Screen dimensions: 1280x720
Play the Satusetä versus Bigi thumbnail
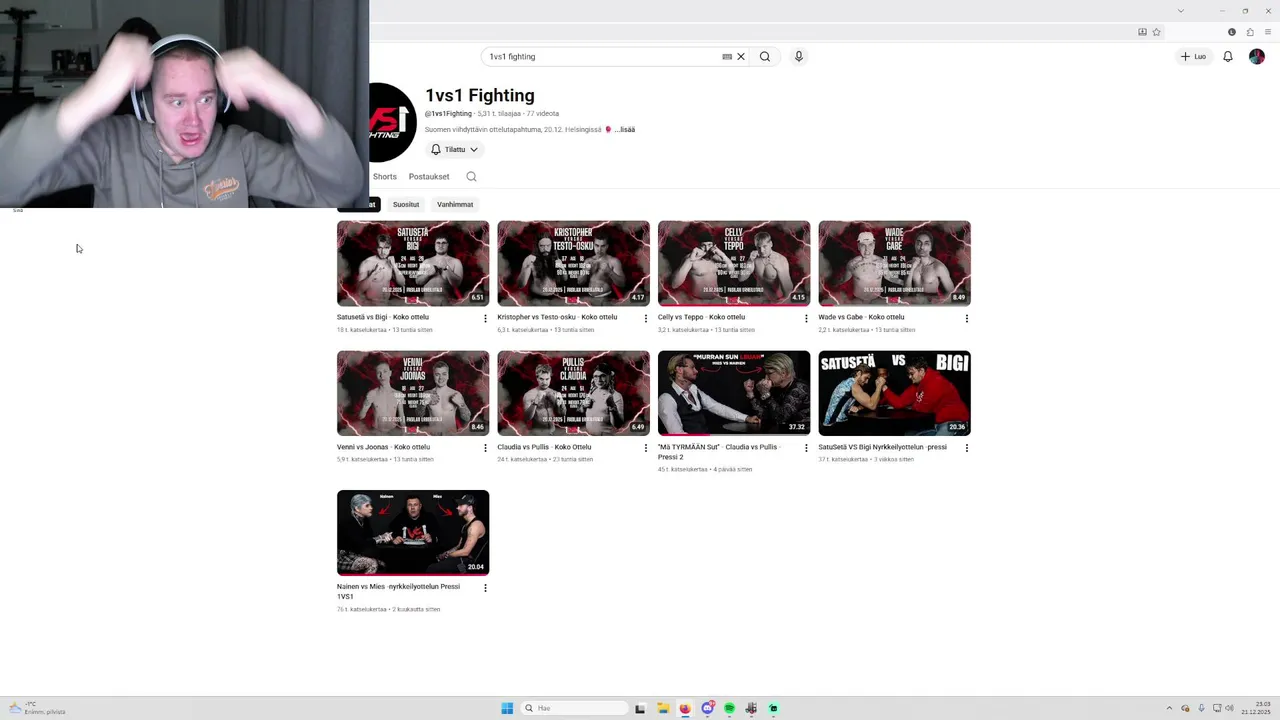click(x=413, y=263)
